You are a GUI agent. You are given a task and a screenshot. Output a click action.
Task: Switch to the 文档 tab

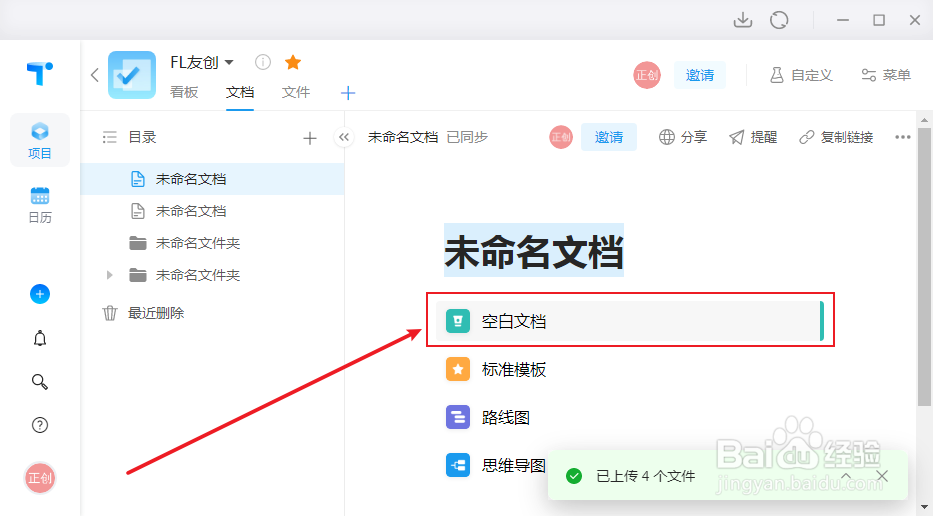coord(240,92)
